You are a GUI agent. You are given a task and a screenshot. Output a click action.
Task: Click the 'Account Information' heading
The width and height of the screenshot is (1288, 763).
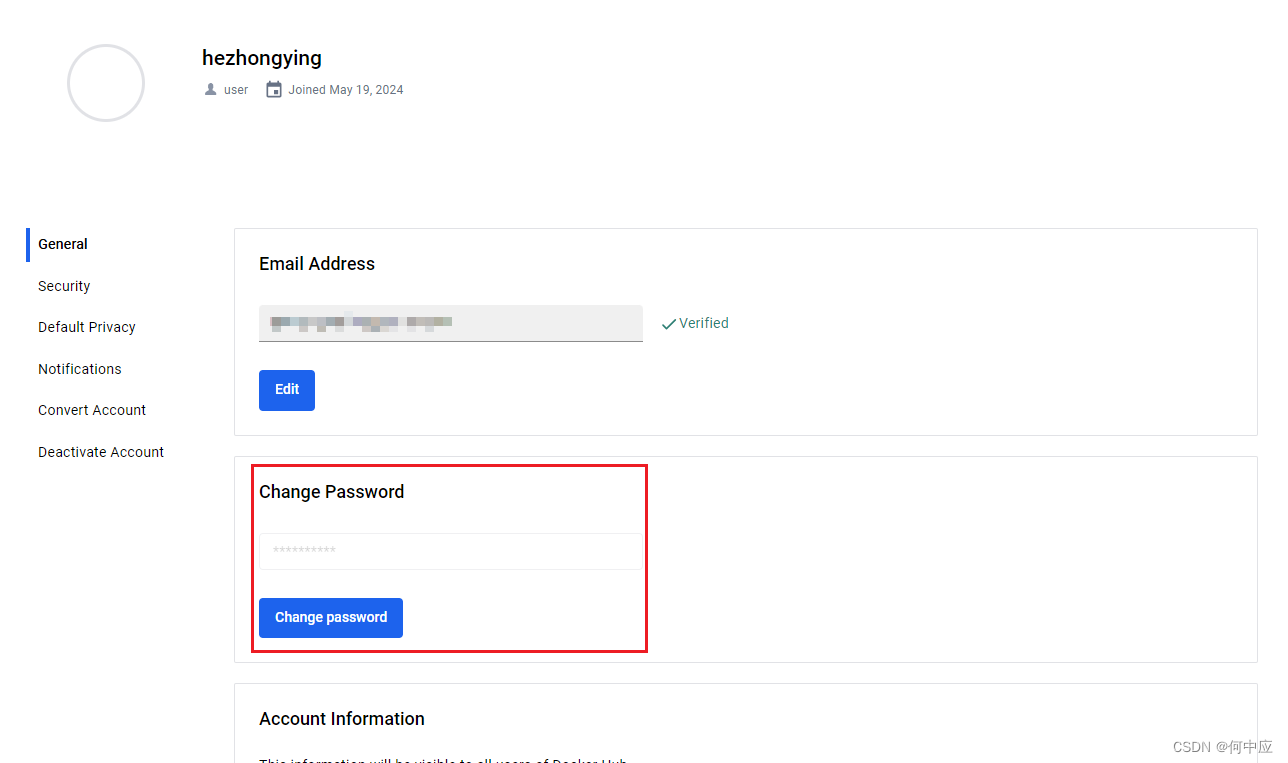[x=342, y=719]
